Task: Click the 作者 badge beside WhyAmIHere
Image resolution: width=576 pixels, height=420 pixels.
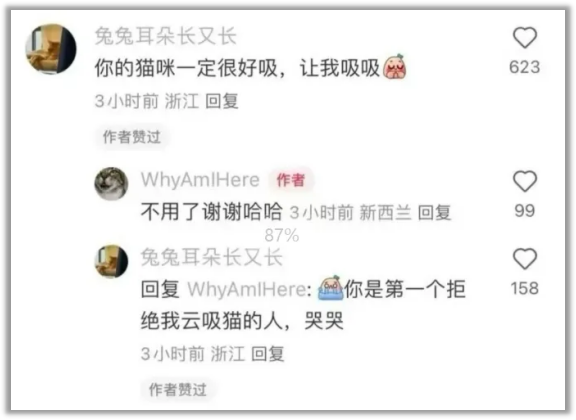Action: click(291, 180)
